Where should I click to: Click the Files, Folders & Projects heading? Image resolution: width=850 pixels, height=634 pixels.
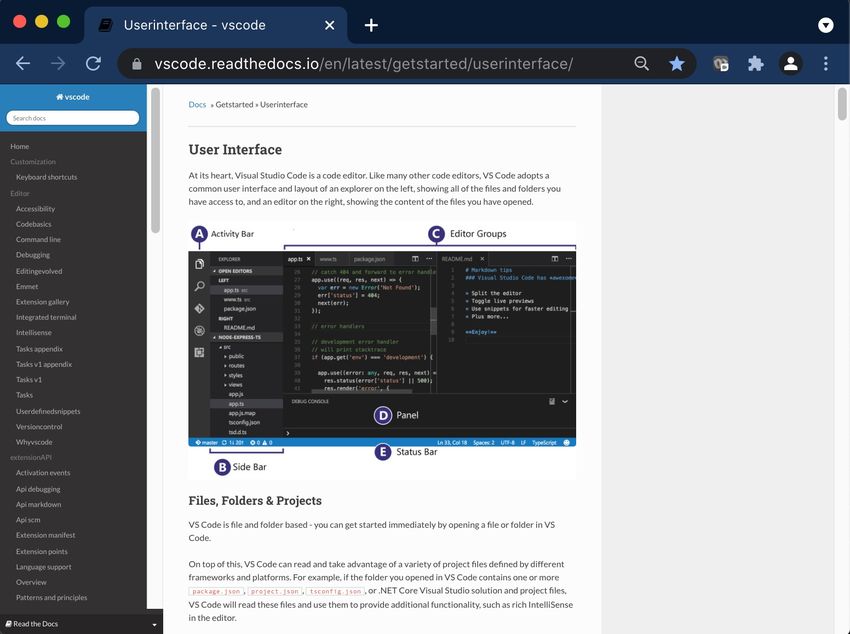[255, 501]
